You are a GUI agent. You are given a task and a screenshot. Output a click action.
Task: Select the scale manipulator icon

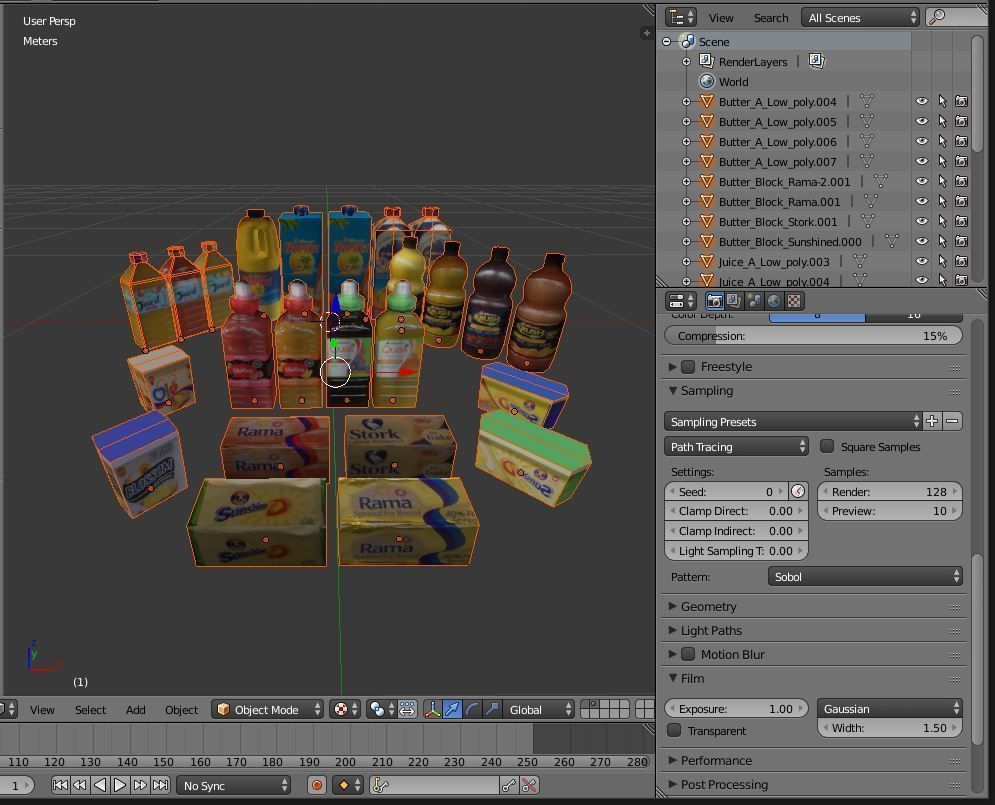[x=491, y=709]
